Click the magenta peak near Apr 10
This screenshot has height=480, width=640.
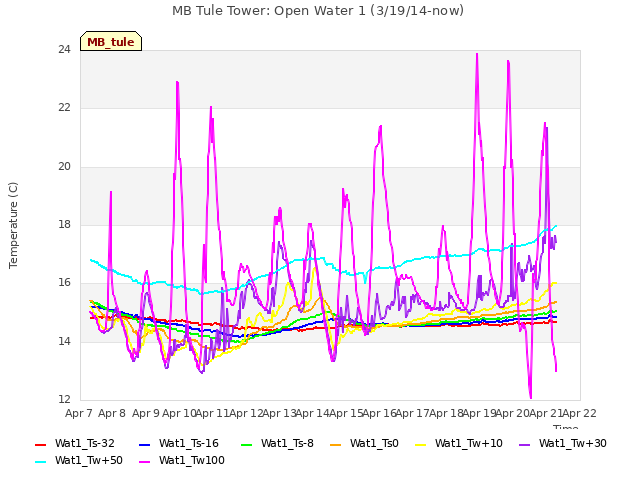click(x=177, y=83)
